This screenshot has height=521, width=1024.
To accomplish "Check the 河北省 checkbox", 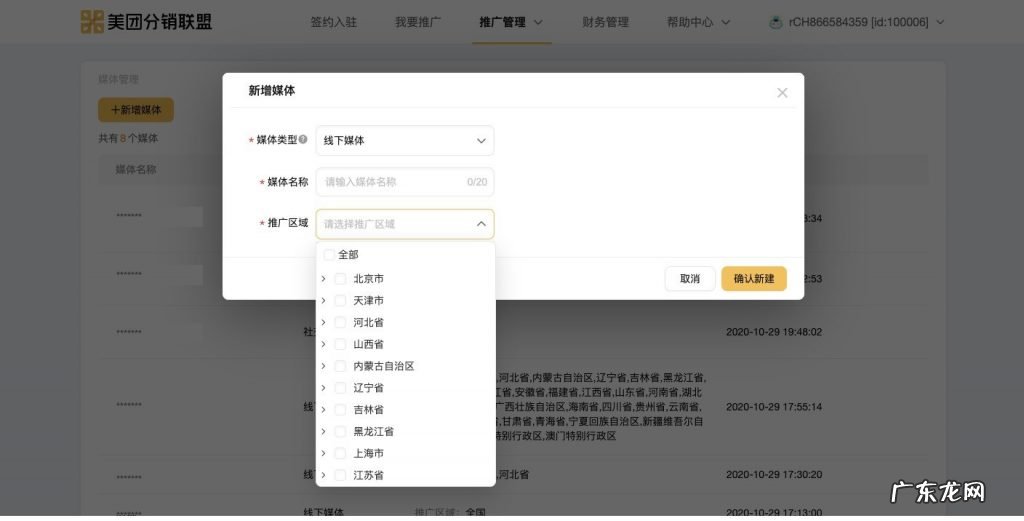I will (x=340, y=323).
